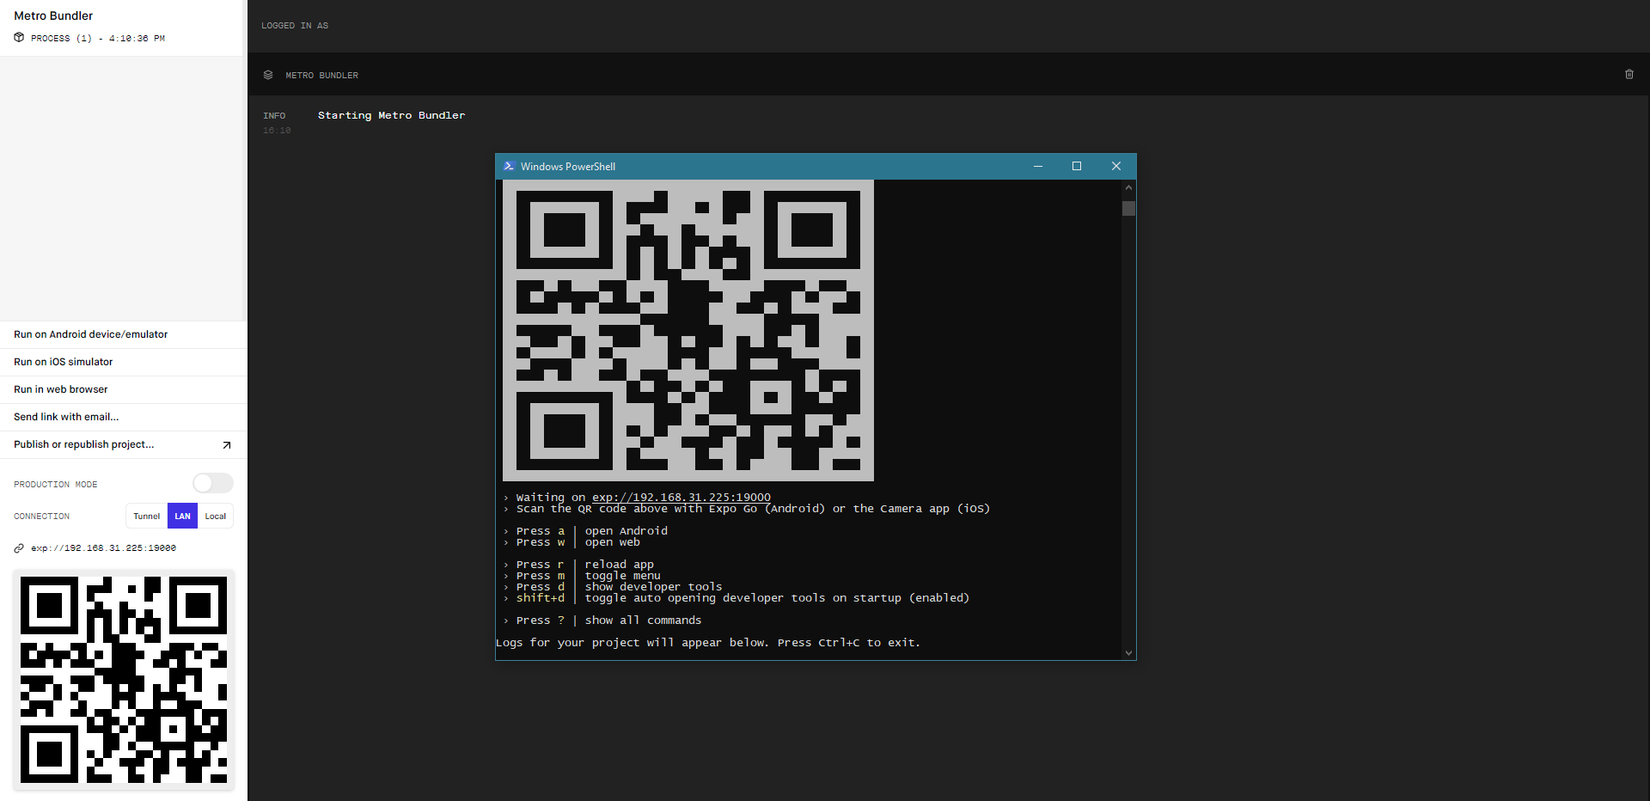Minimize the Windows PowerShell window
This screenshot has height=801, width=1650.
pos(1038,166)
